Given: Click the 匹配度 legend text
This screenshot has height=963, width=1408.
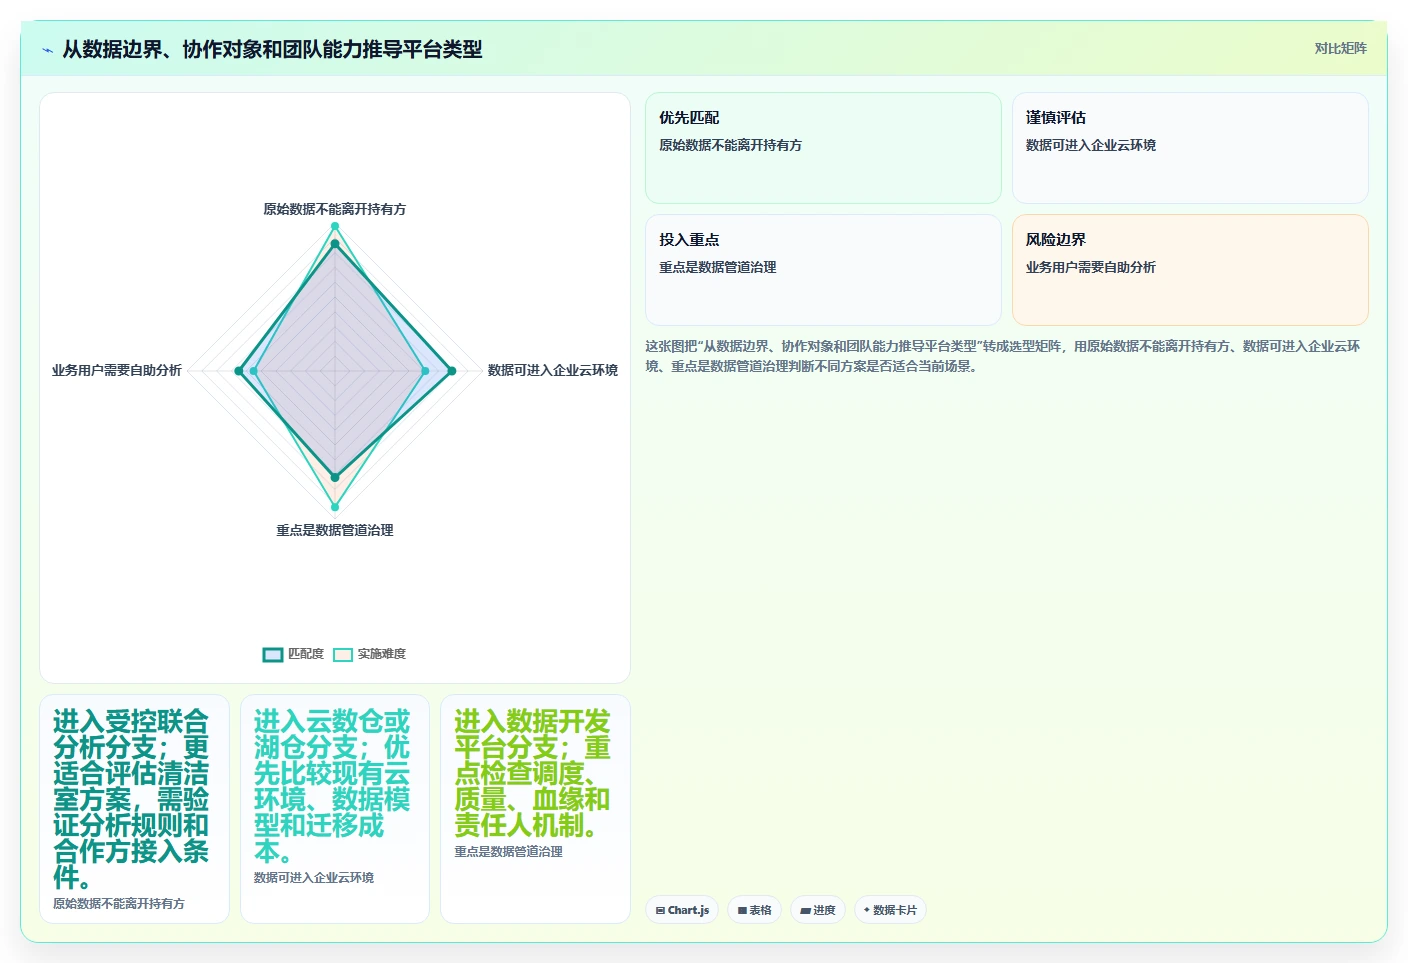Looking at the screenshot, I should 306,654.
